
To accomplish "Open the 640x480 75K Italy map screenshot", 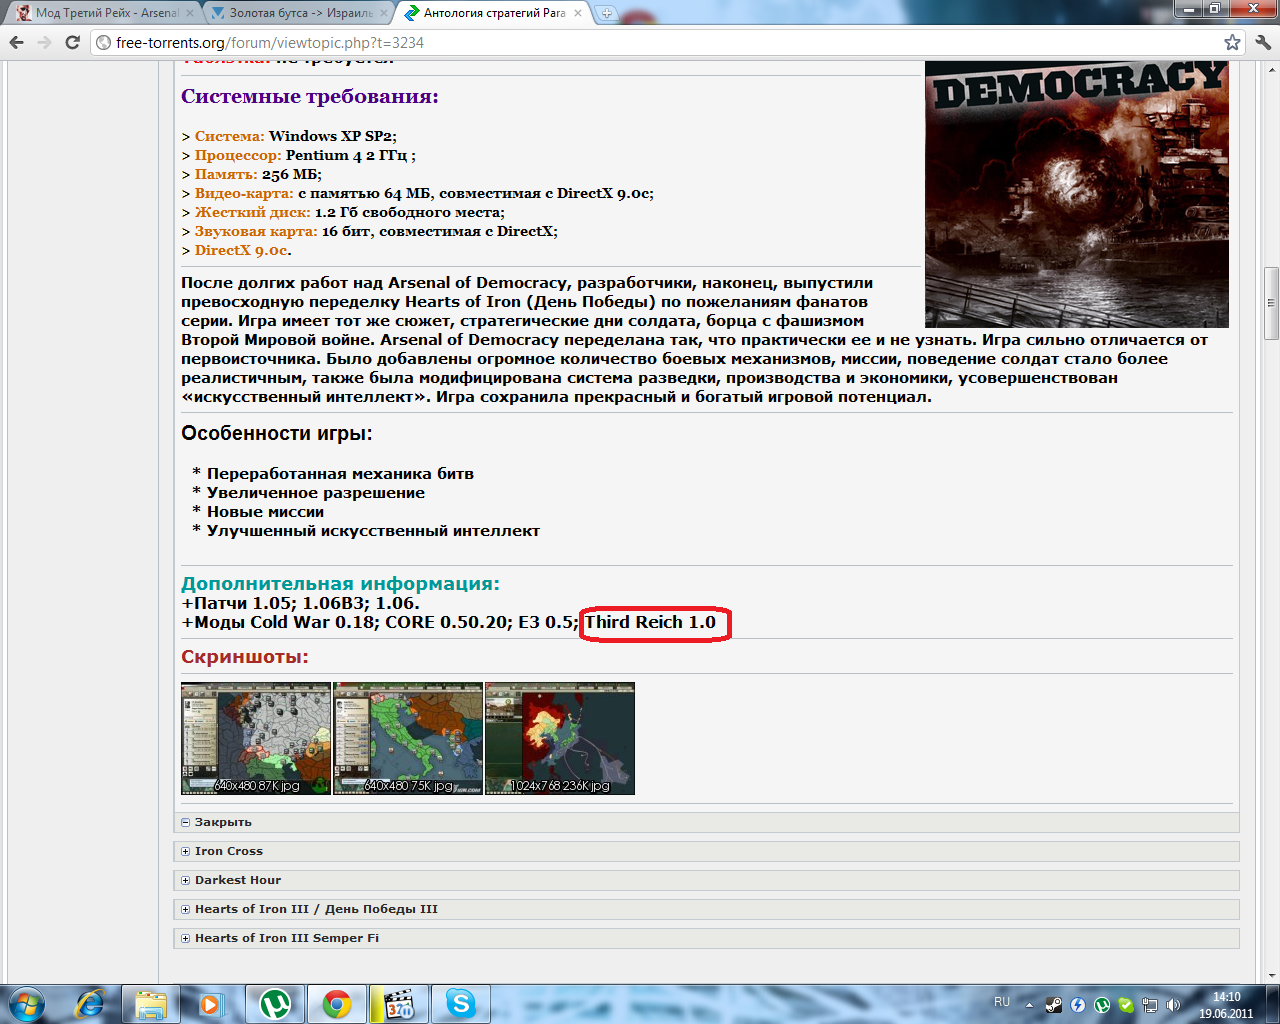I will click(x=408, y=739).
